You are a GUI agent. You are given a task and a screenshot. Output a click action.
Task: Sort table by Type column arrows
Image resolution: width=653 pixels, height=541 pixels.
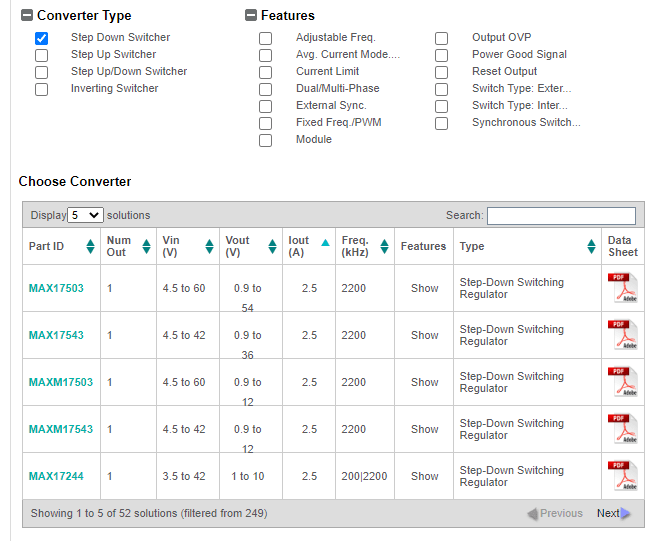[x=591, y=247]
